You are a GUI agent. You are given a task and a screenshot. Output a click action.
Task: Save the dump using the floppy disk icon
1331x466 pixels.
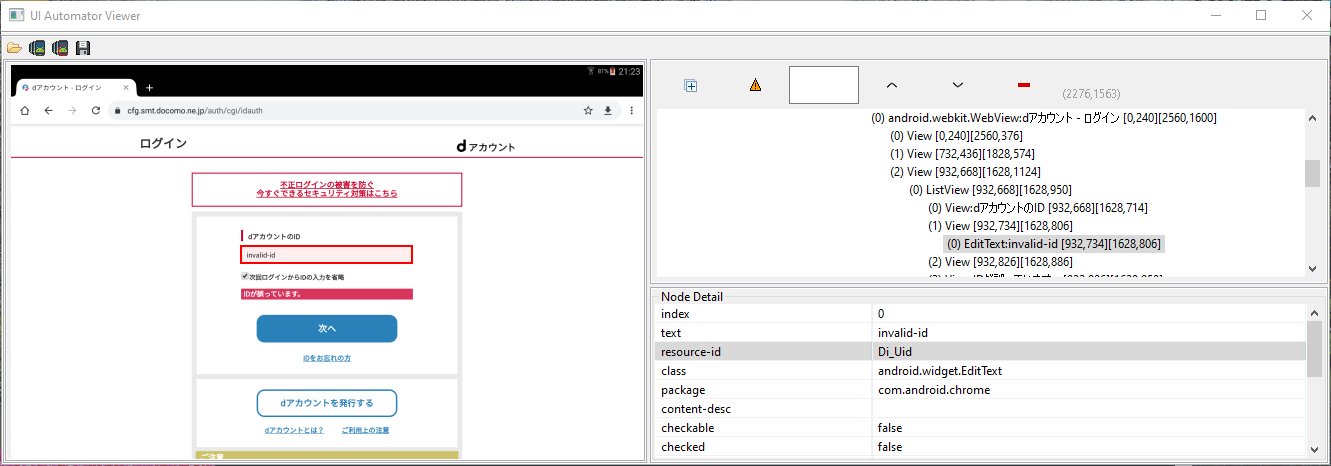click(83, 48)
